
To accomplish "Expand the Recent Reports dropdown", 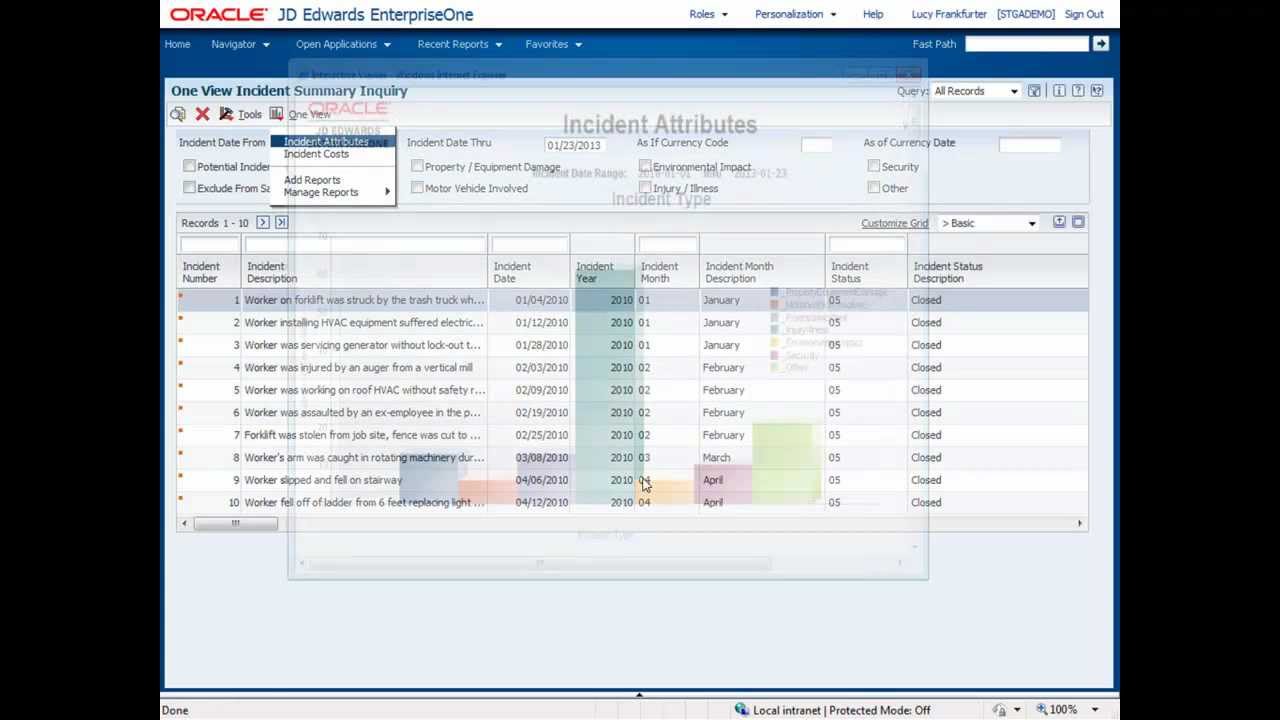I will pos(460,44).
